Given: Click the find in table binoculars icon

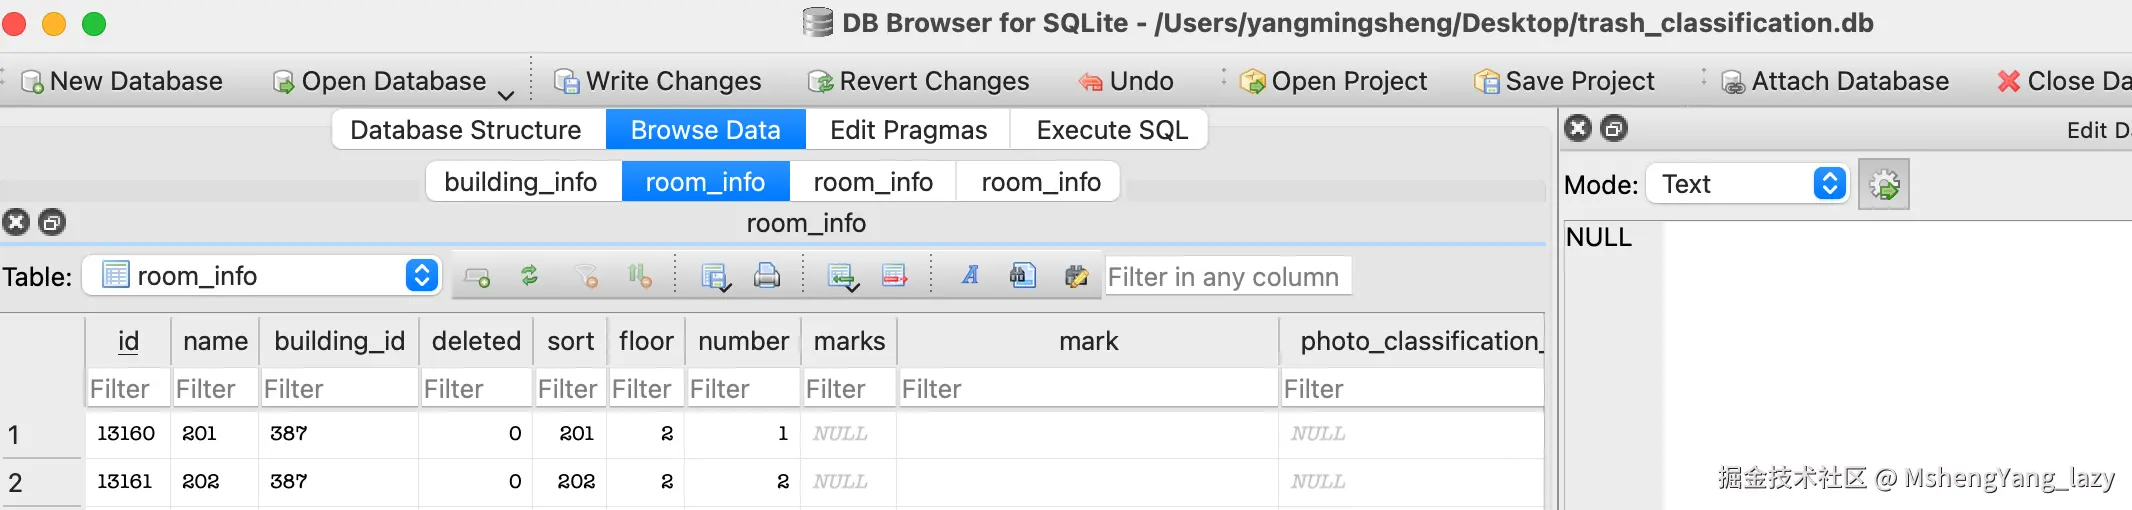Looking at the screenshot, I should (1022, 276).
